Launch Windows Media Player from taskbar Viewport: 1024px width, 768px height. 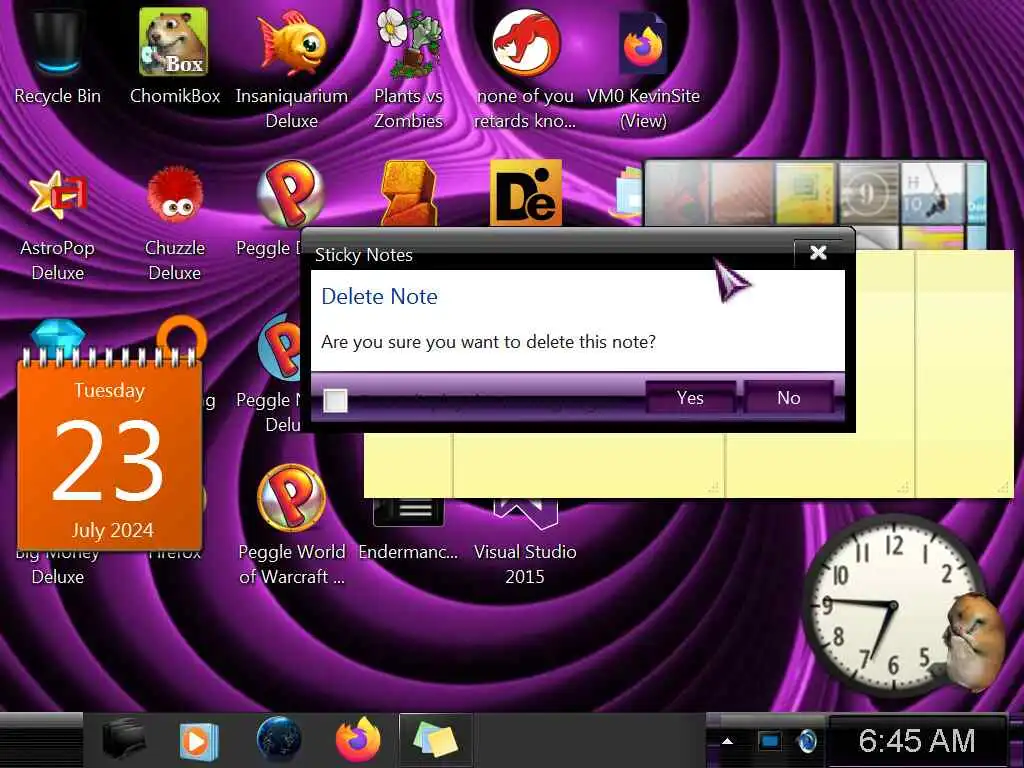coord(199,741)
